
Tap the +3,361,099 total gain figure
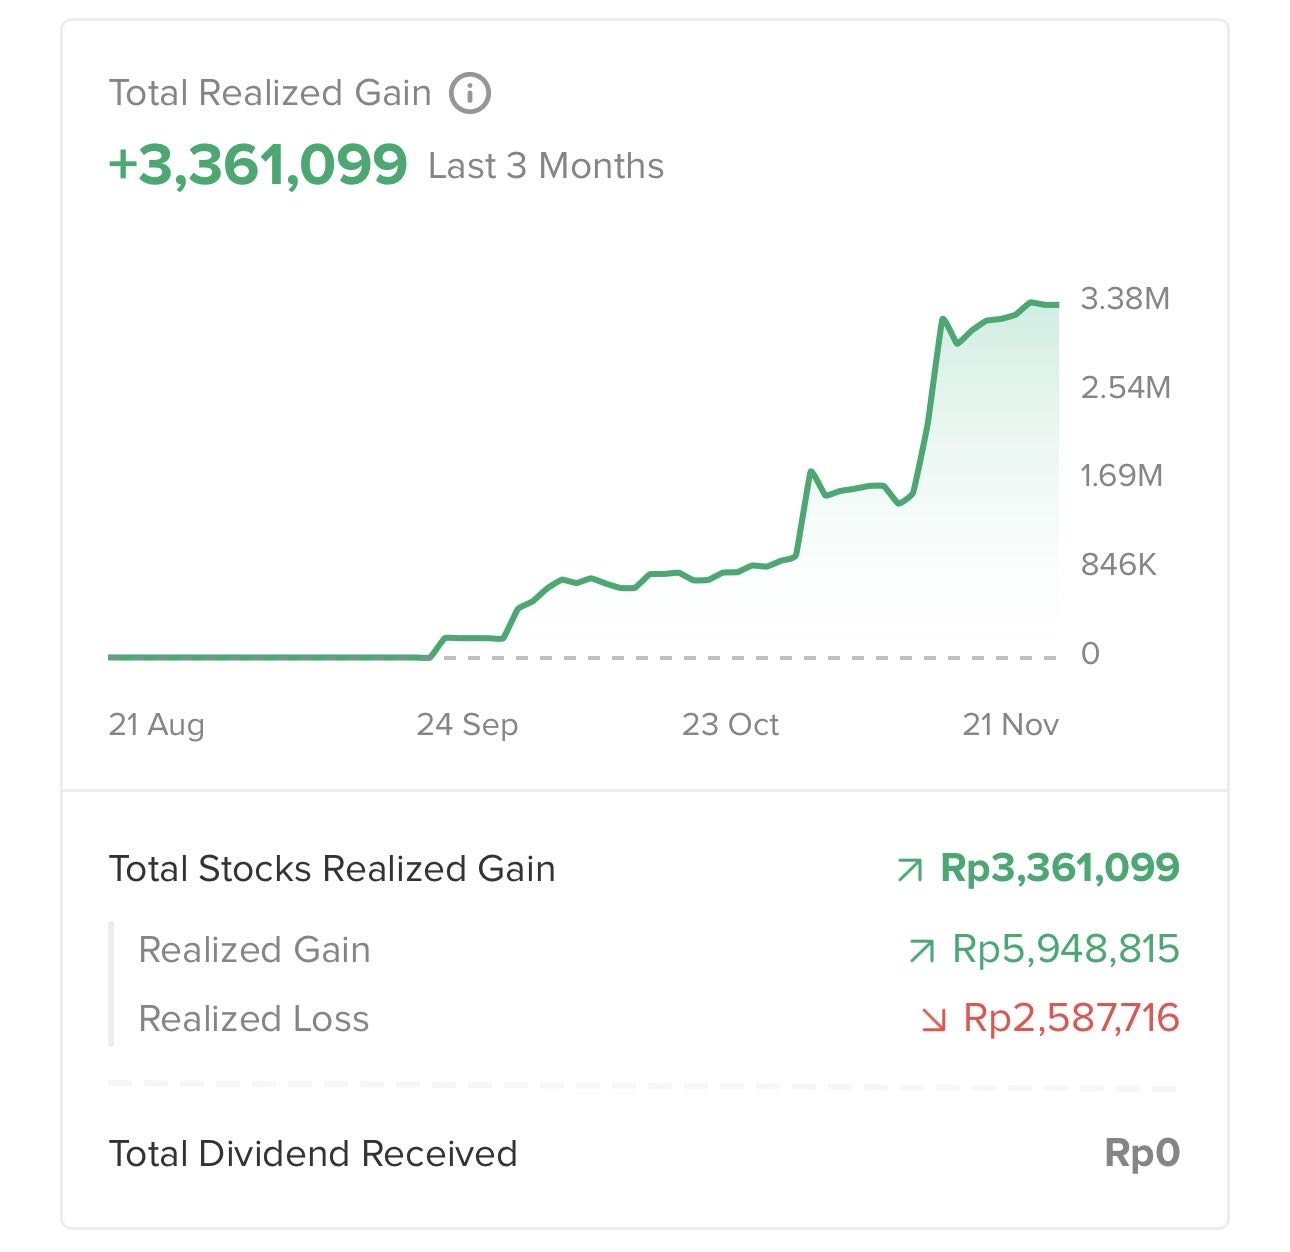(258, 164)
